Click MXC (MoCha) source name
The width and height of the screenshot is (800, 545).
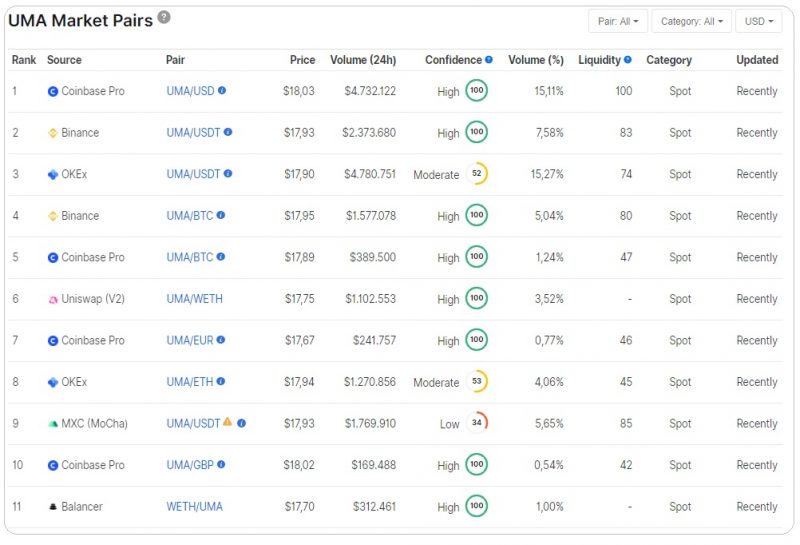pos(94,424)
